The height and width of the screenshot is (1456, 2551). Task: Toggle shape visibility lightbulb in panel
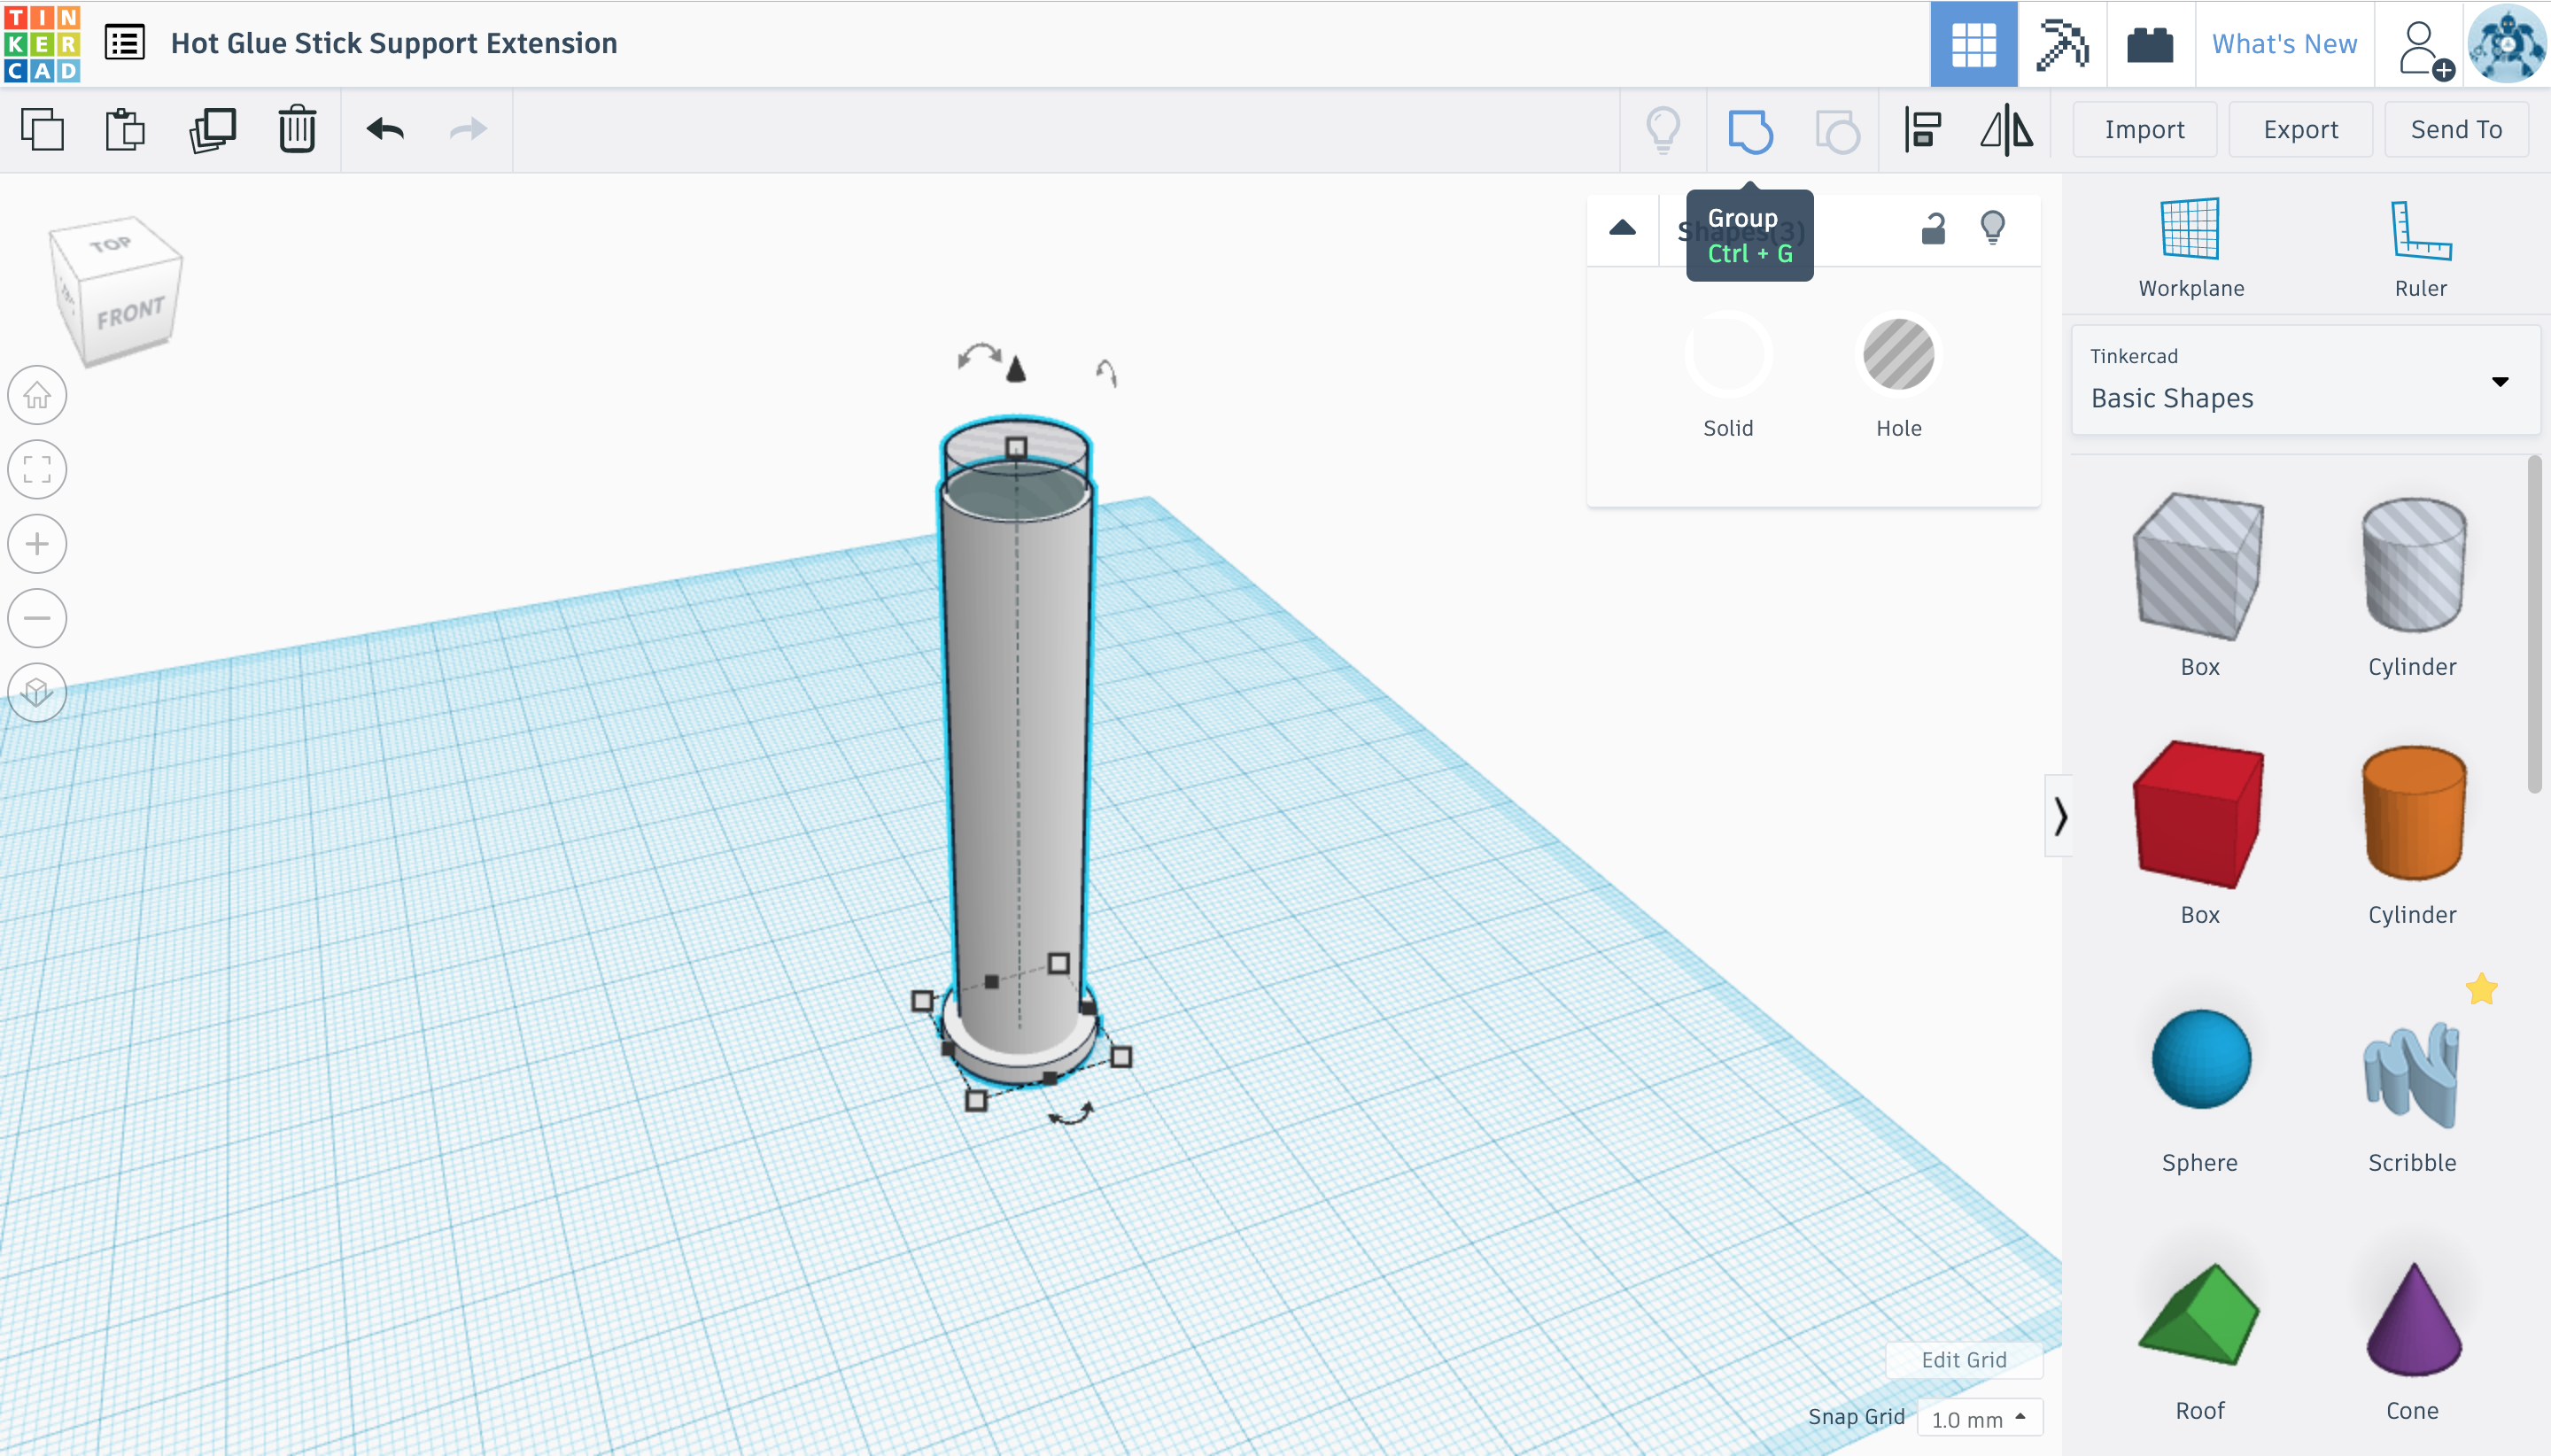tap(1992, 228)
